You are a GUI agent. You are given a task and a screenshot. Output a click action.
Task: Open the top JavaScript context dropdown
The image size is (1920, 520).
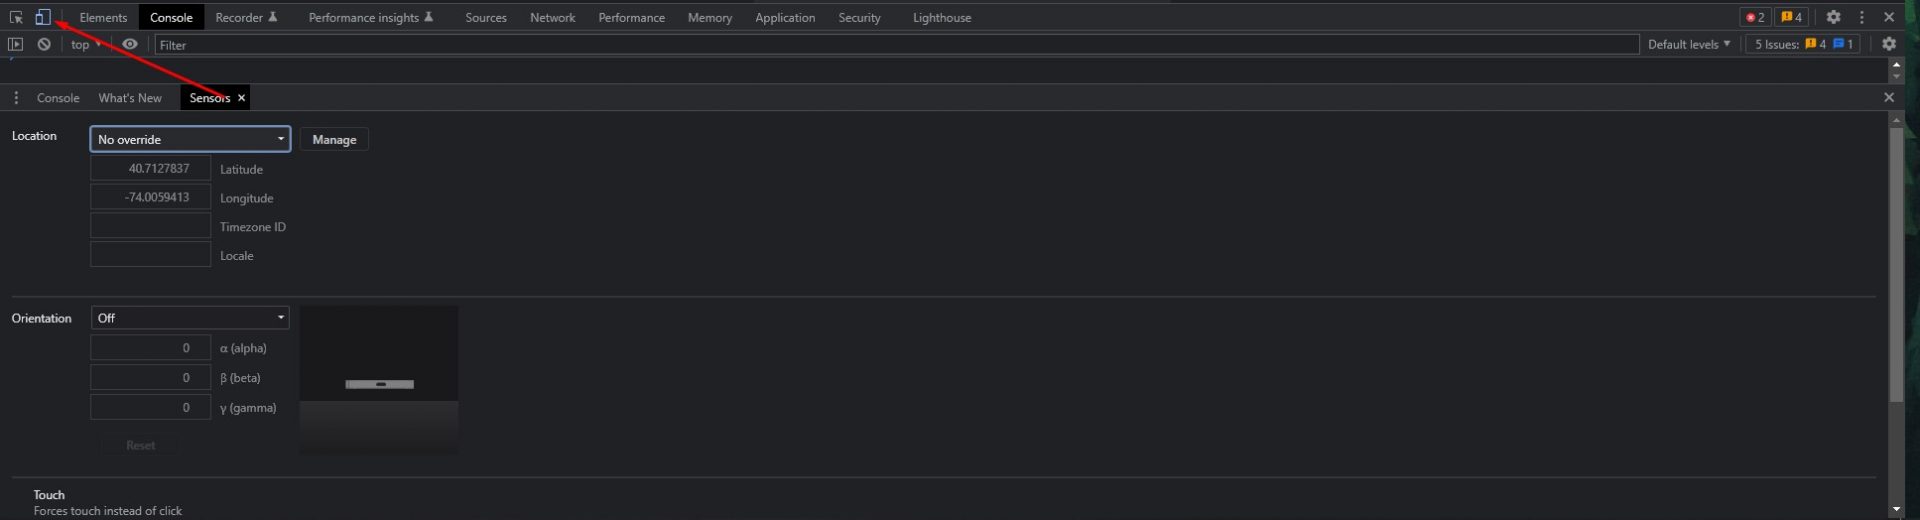click(86, 44)
